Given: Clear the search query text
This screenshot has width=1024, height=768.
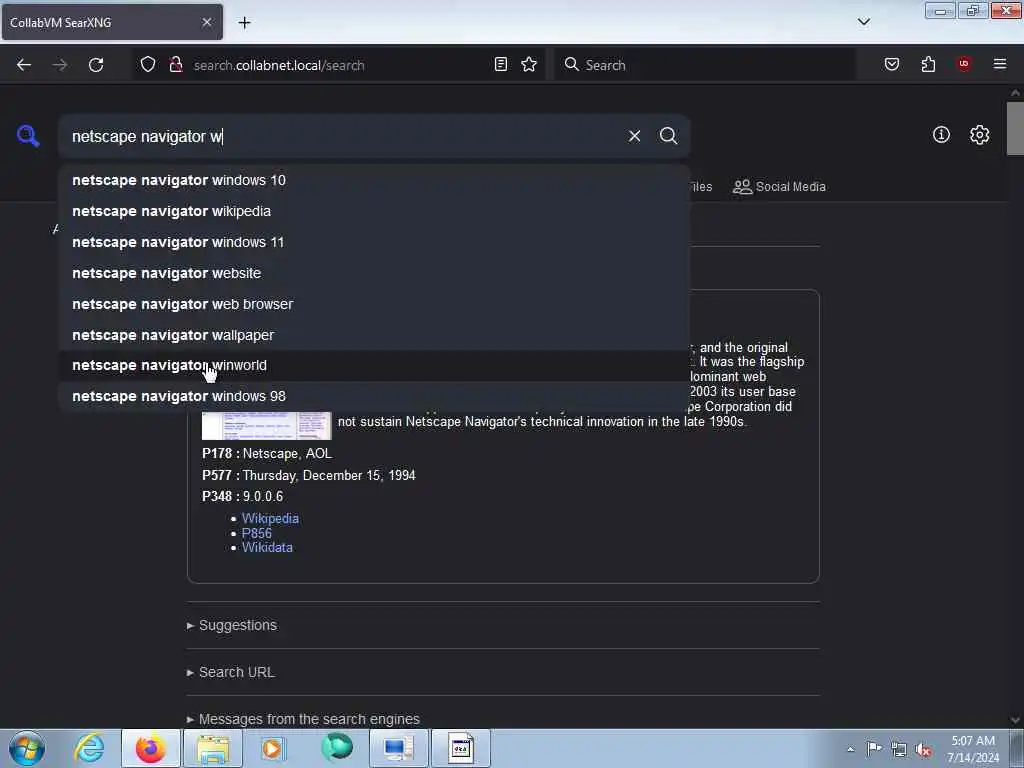Looking at the screenshot, I should click(x=634, y=136).
